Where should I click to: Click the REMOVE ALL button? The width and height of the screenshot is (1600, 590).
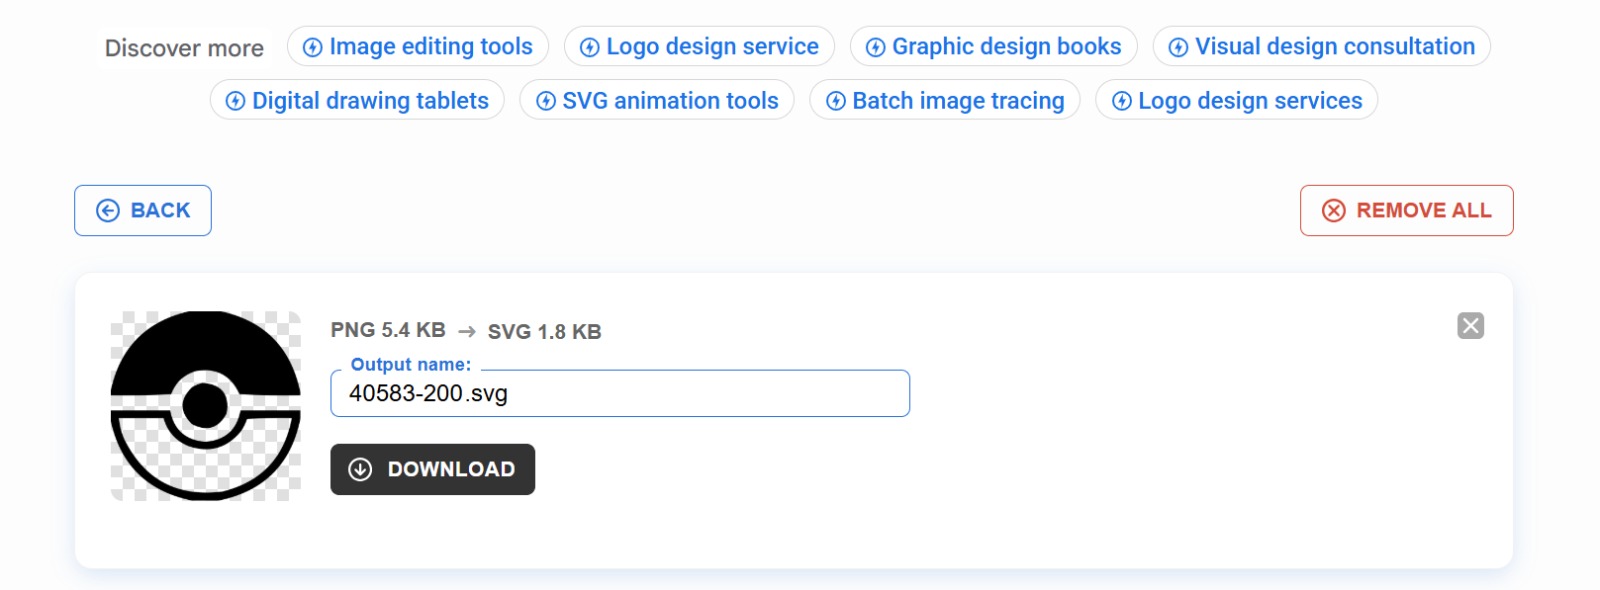(x=1405, y=210)
